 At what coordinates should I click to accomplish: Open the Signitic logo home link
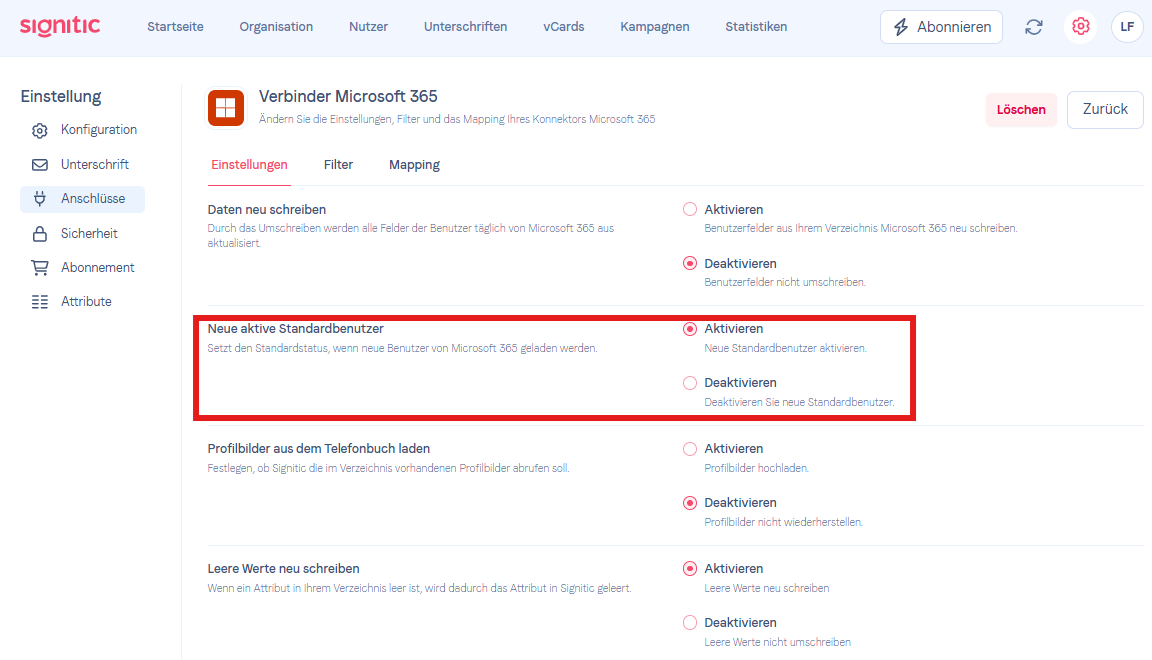tap(60, 26)
